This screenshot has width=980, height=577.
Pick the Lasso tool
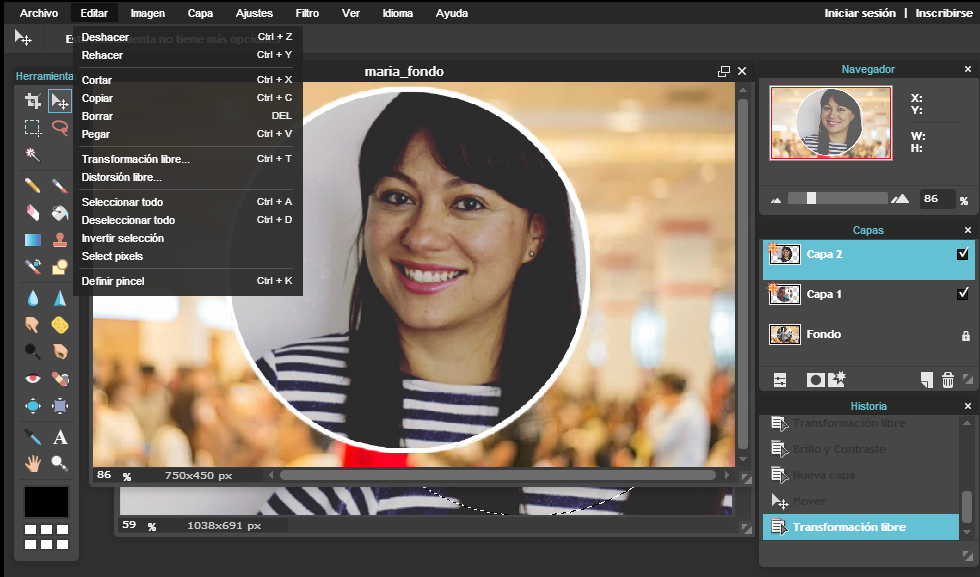[60, 128]
